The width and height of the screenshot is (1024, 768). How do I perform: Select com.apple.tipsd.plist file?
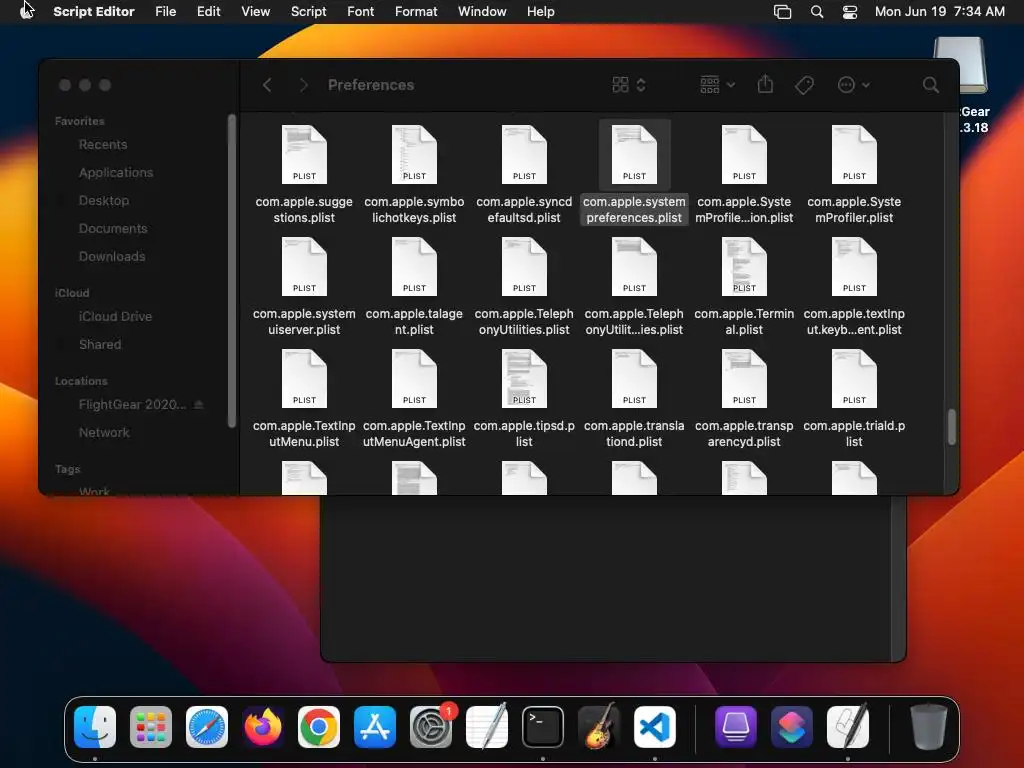[x=524, y=398]
